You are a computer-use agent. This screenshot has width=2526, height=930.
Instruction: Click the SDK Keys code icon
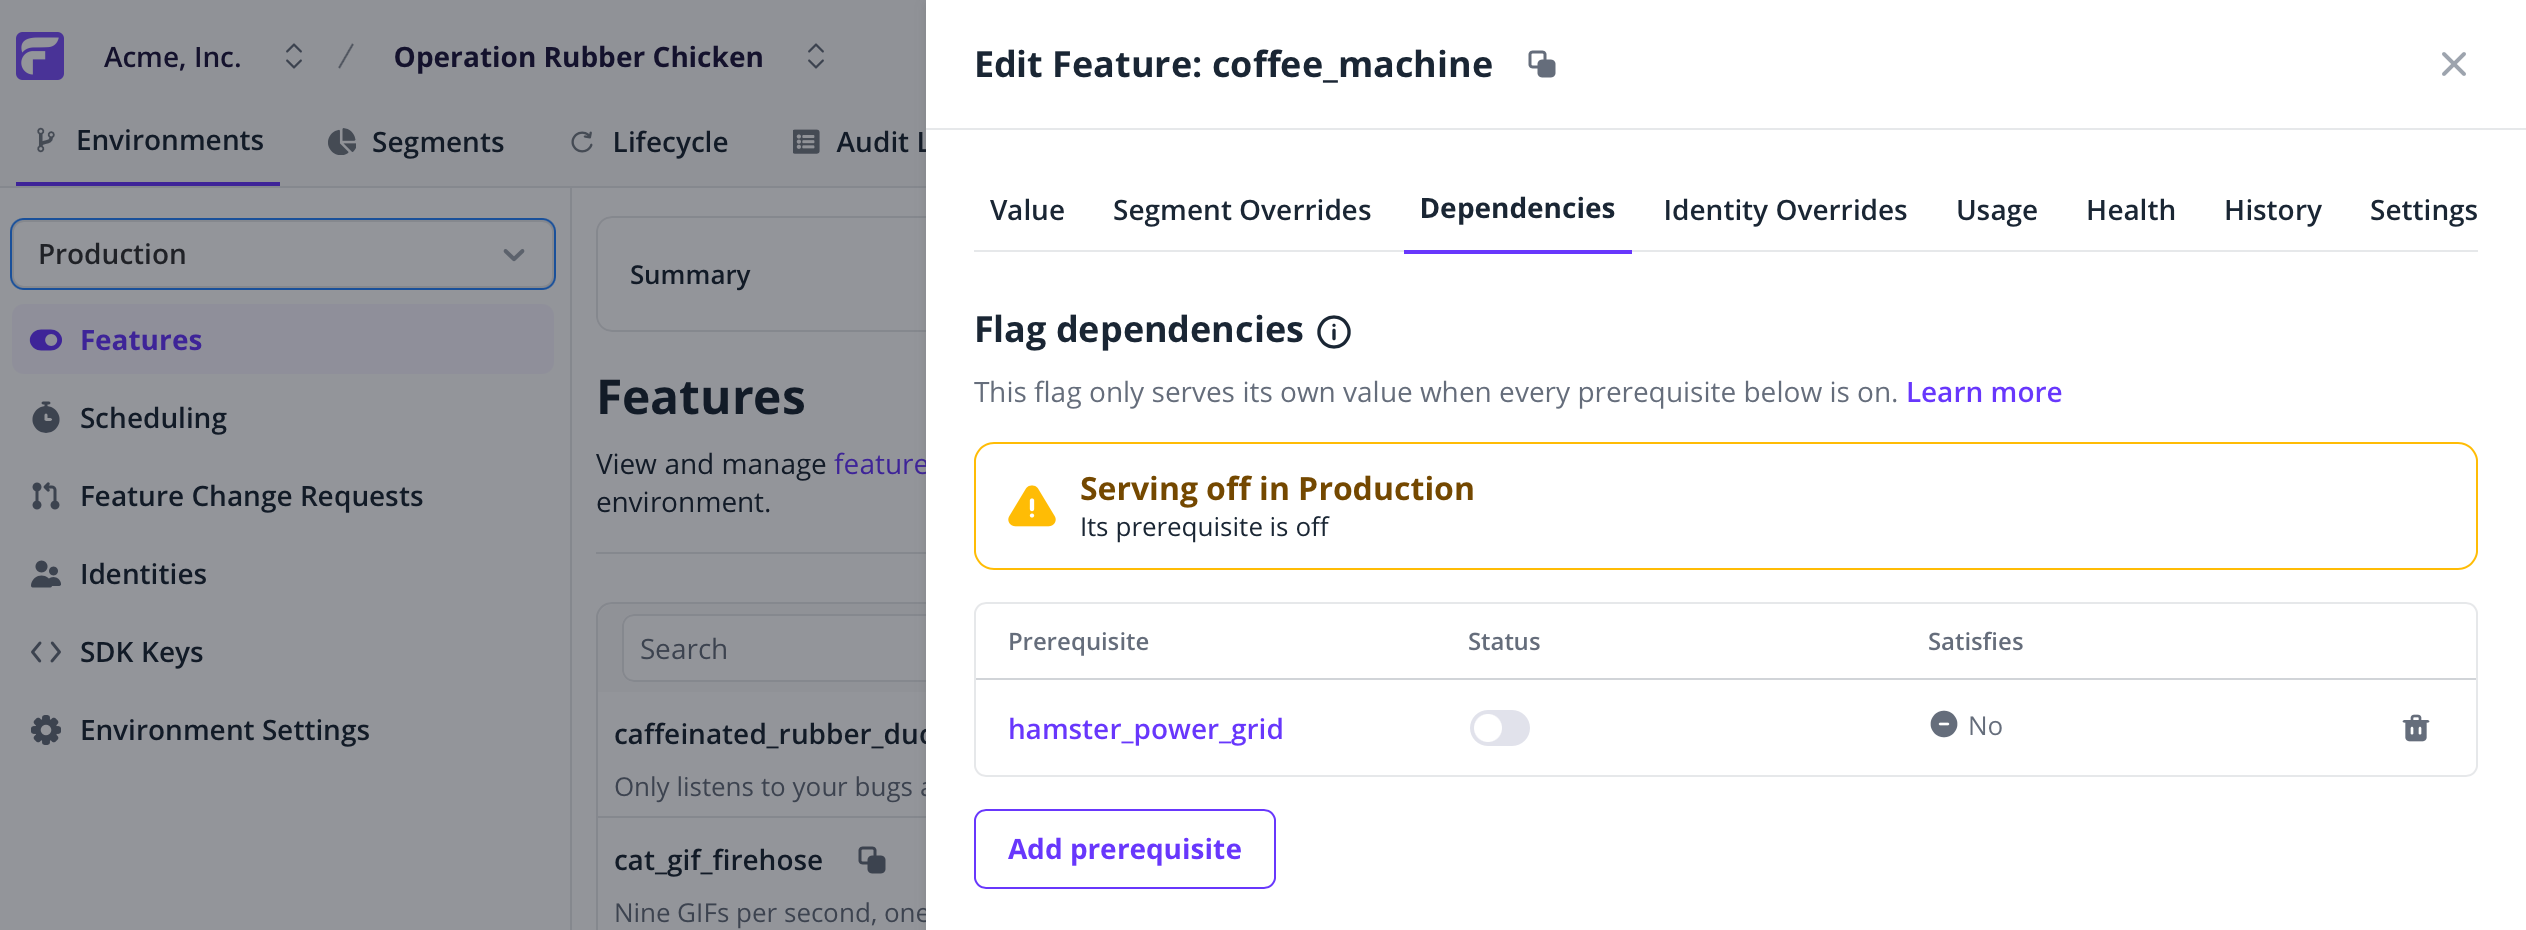[x=46, y=652]
